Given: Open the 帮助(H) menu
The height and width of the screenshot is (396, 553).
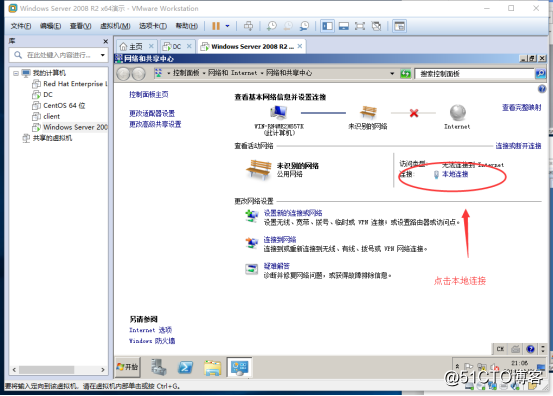Looking at the screenshot, I should click(187, 26).
